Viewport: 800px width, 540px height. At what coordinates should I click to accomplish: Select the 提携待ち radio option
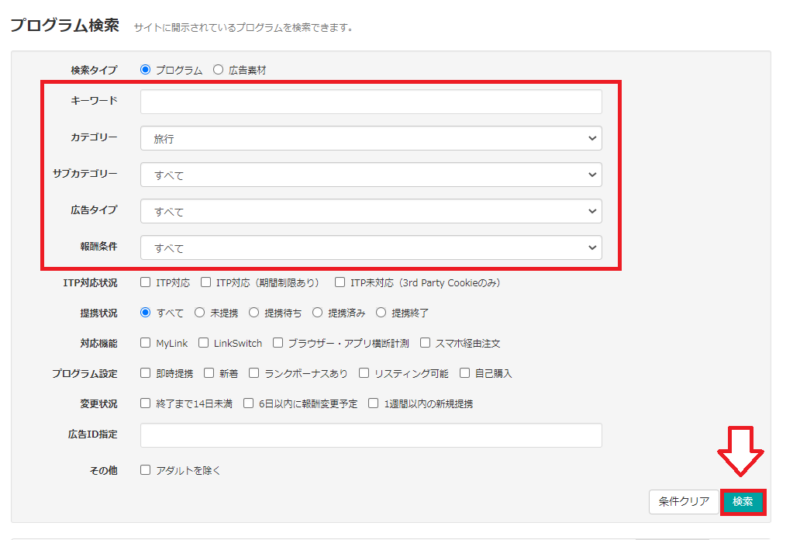[x=254, y=312]
